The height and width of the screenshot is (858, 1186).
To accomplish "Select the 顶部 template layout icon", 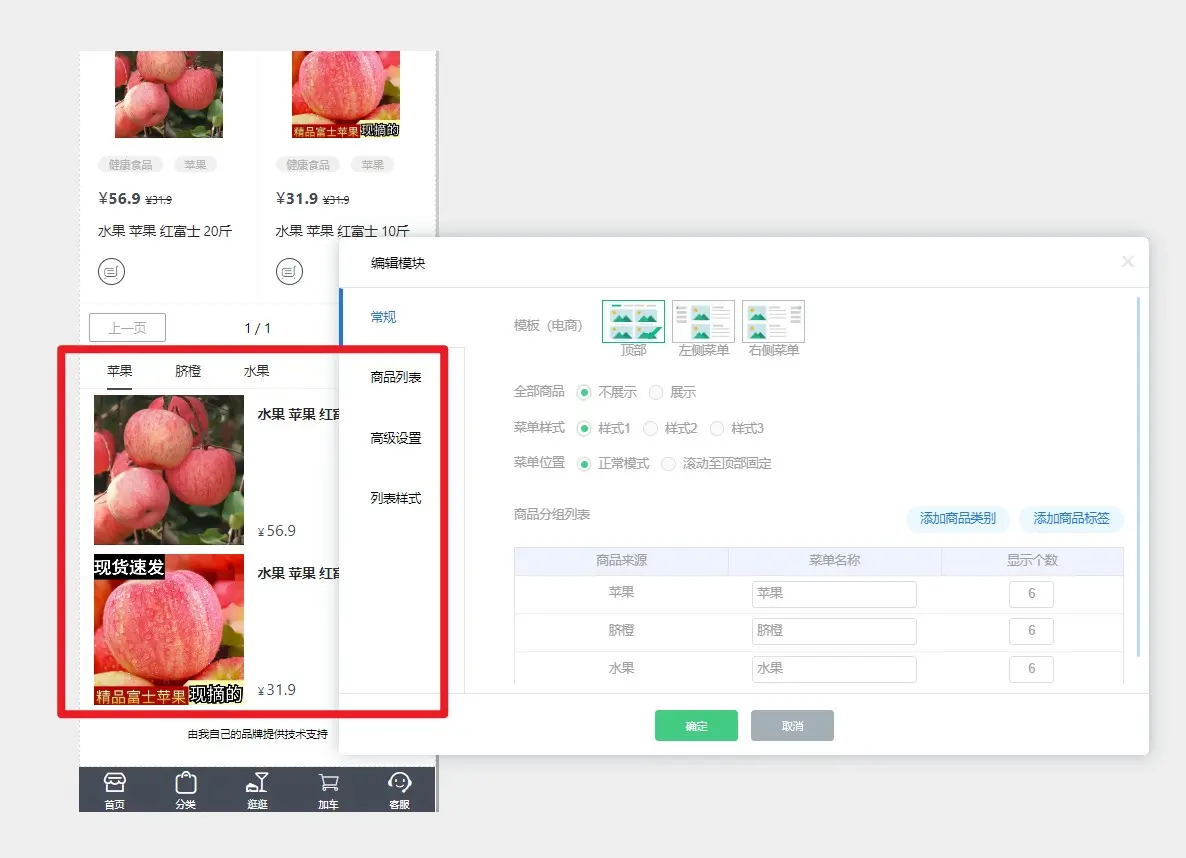I will coord(633,322).
